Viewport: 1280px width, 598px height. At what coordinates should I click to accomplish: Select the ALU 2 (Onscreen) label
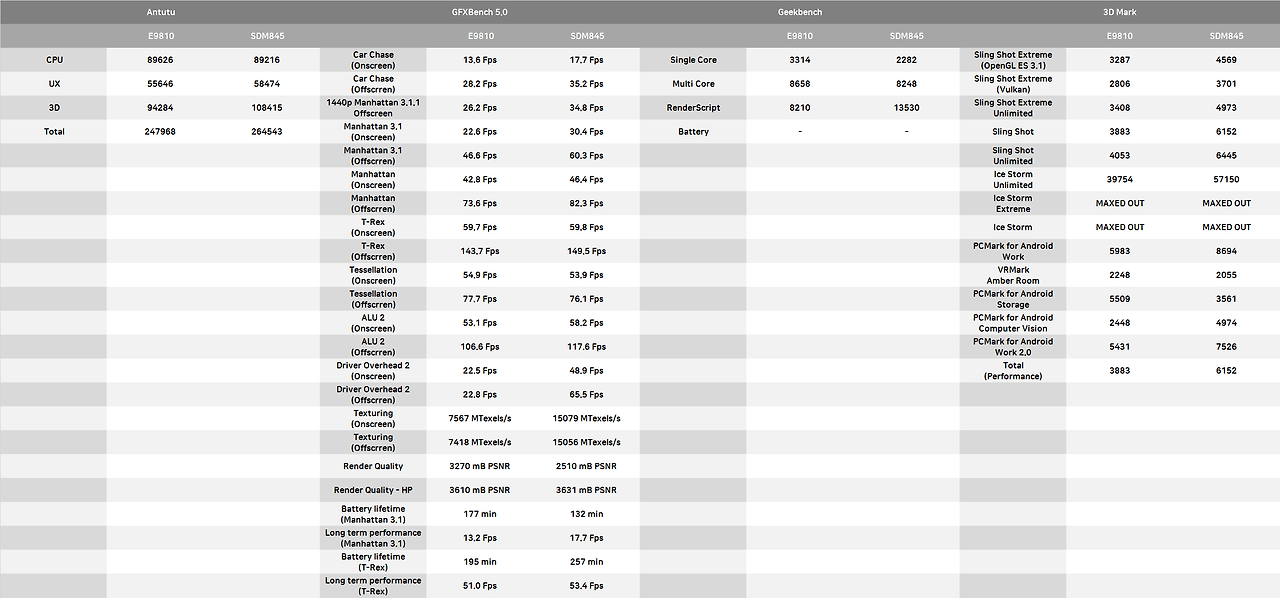[373, 323]
